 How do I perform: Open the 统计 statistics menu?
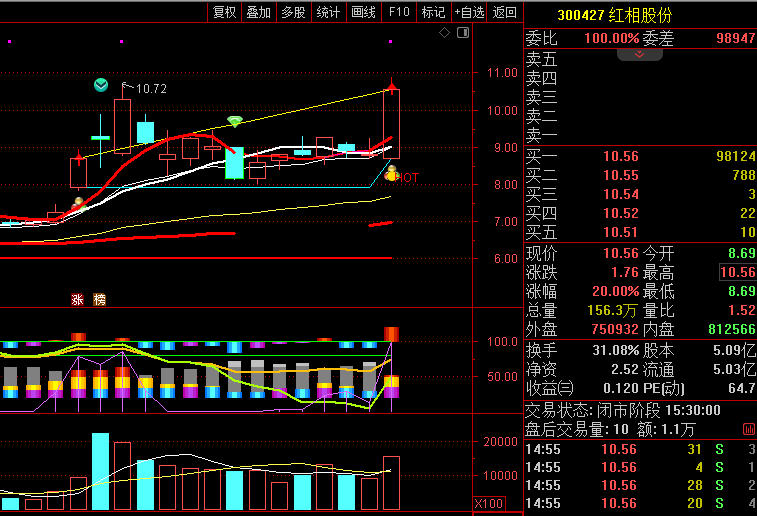point(328,12)
